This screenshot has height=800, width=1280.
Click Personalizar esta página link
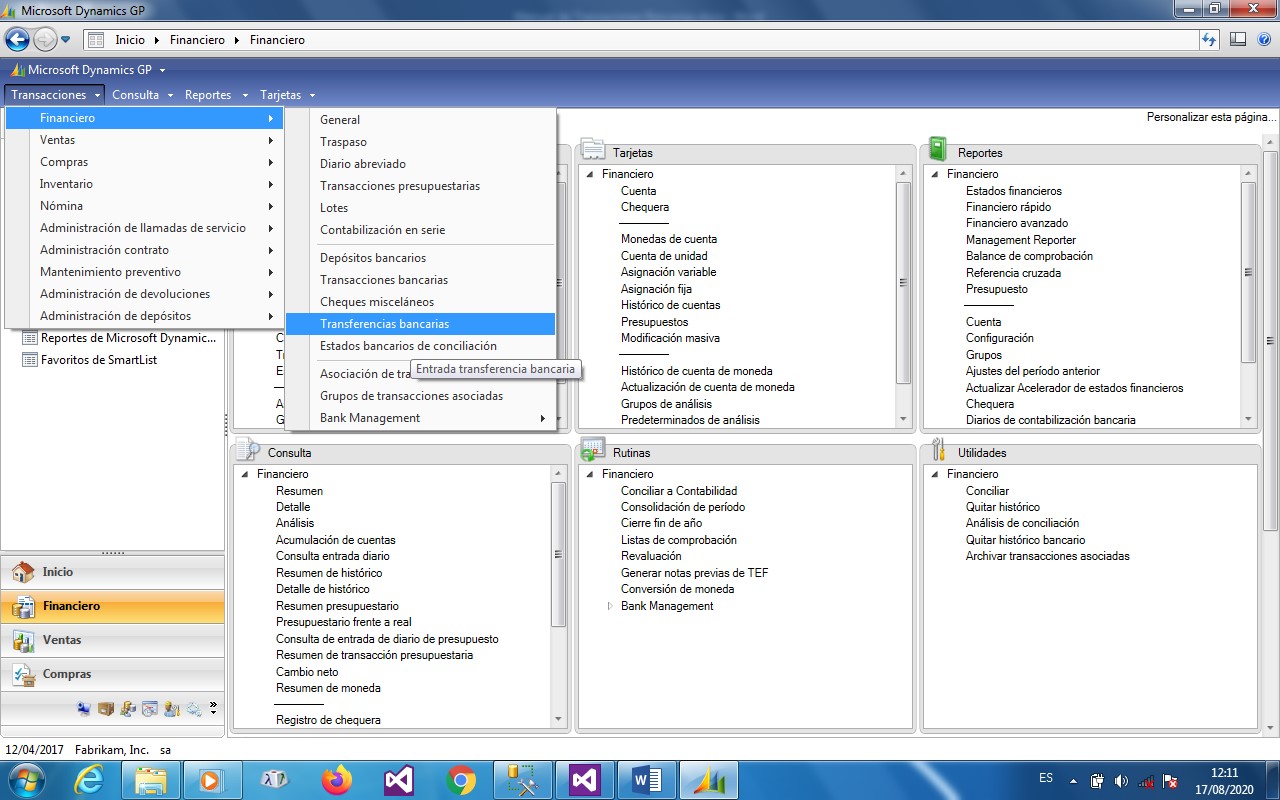coord(1211,117)
